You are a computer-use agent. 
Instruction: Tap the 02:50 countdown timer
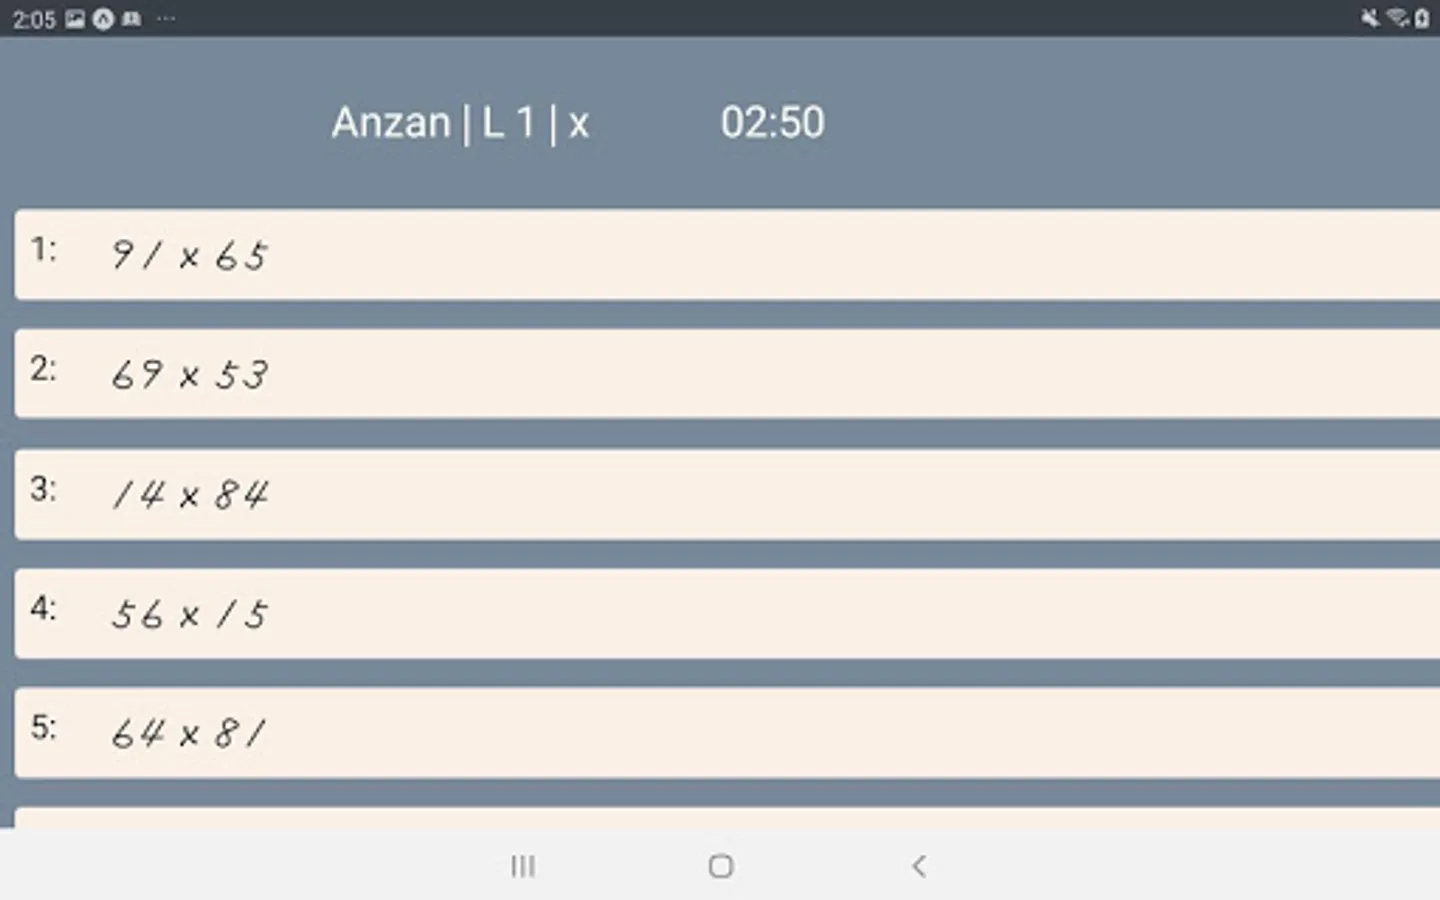click(772, 123)
